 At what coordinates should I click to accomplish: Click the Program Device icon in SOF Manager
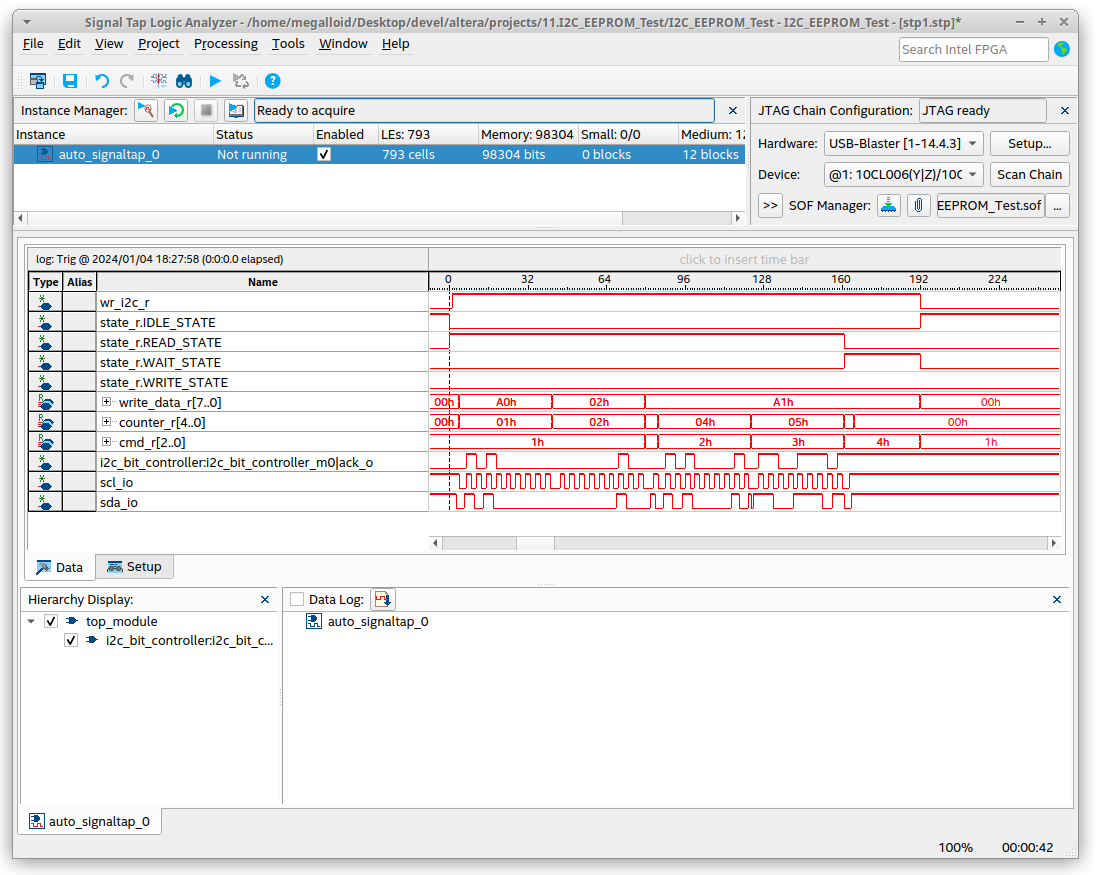(x=888, y=205)
